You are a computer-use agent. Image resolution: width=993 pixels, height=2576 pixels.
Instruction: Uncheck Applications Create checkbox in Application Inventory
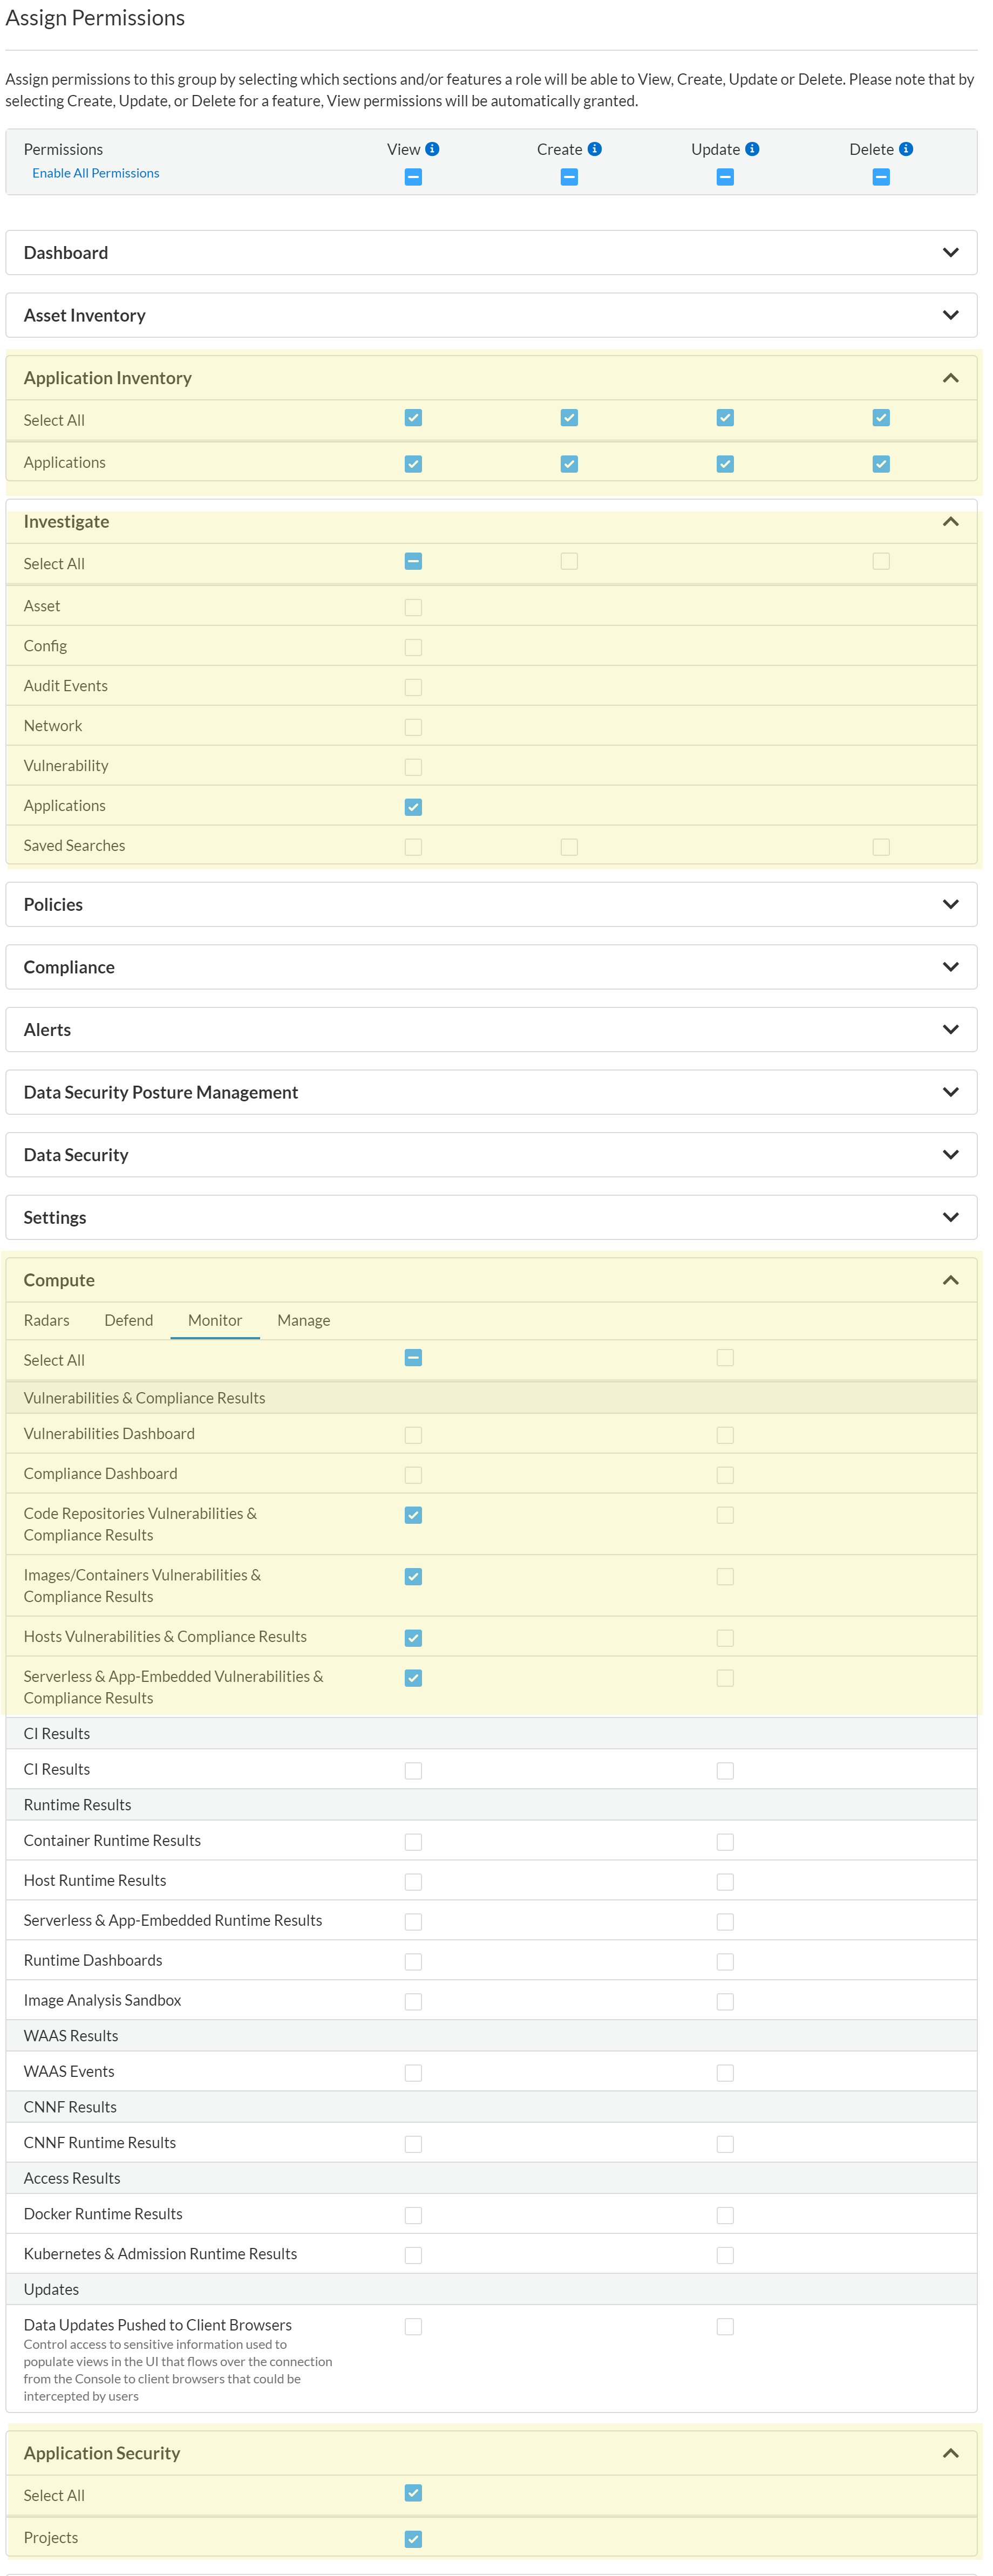click(569, 464)
